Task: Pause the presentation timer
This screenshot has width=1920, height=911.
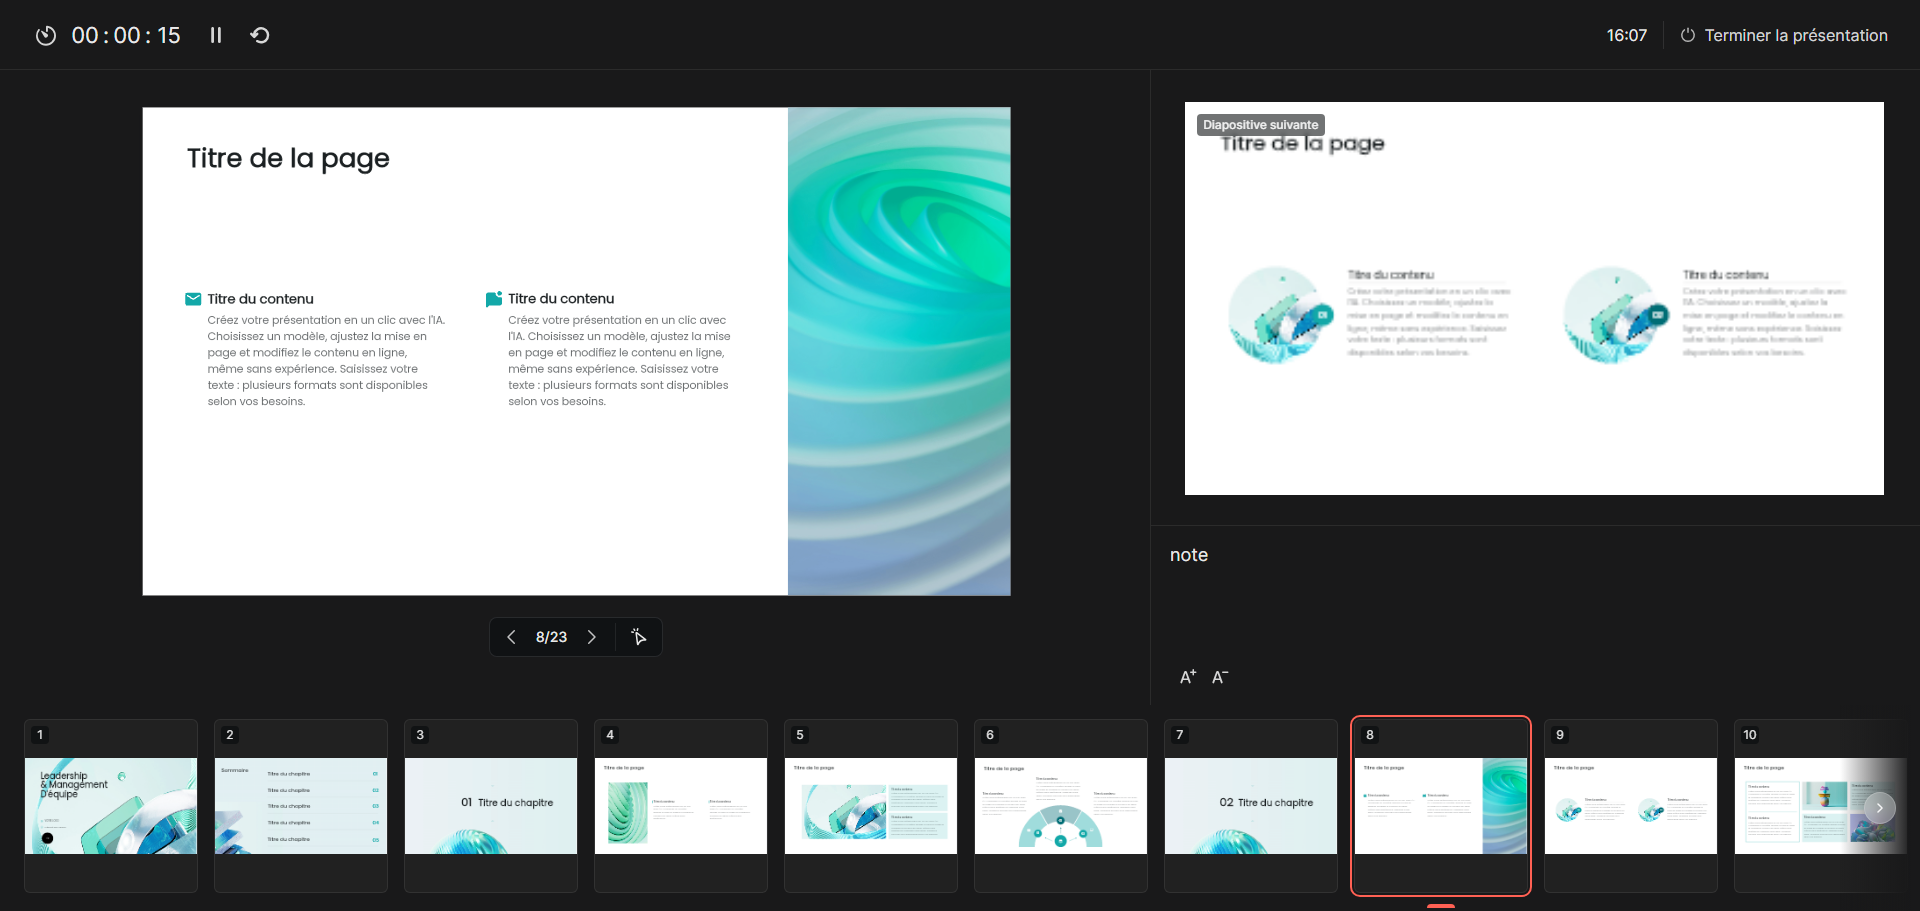Action: pos(215,35)
